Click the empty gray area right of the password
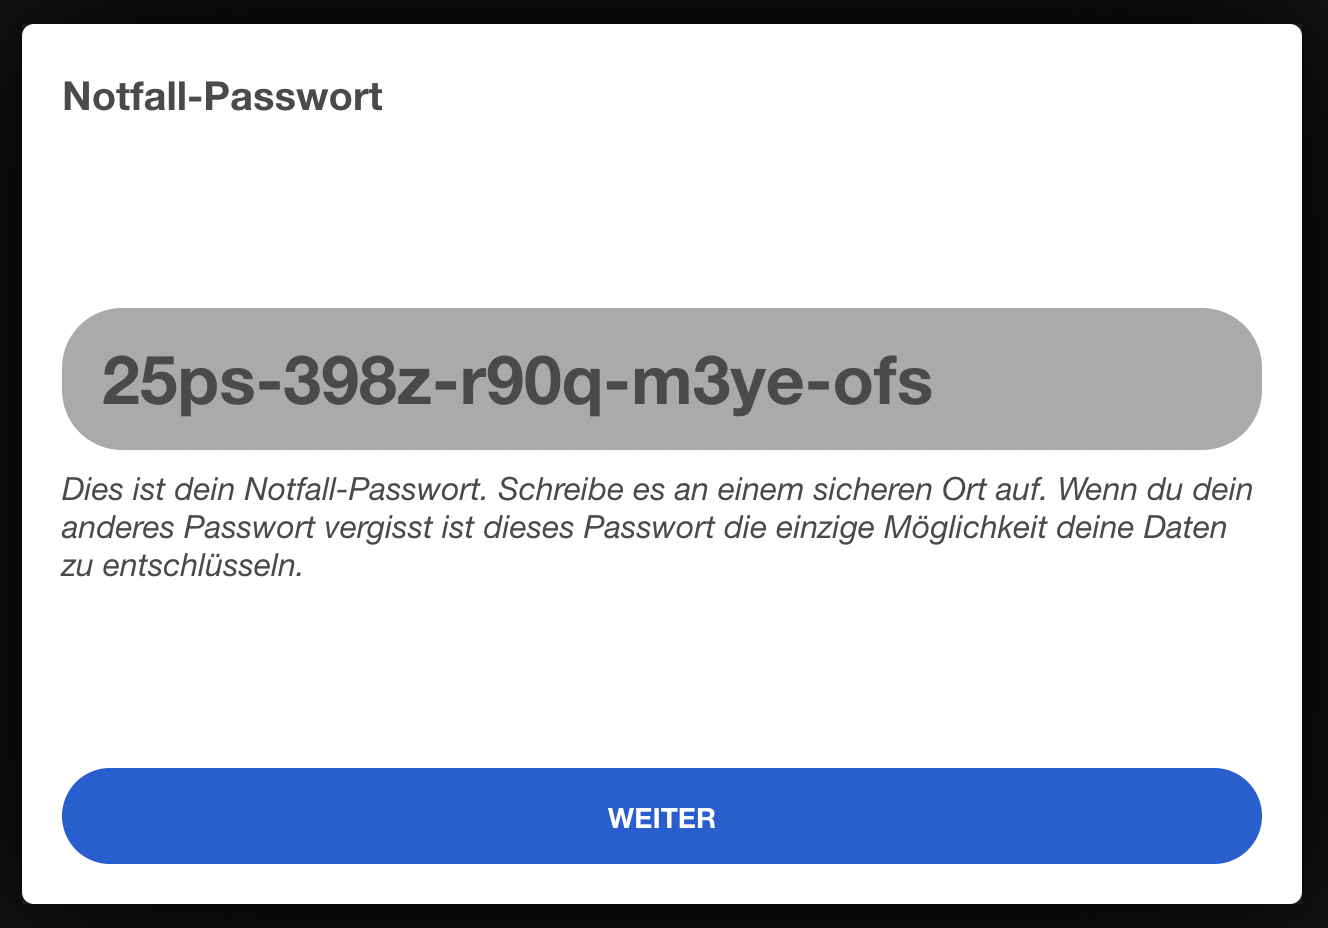 pyautogui.click(x=1100, y=380)
